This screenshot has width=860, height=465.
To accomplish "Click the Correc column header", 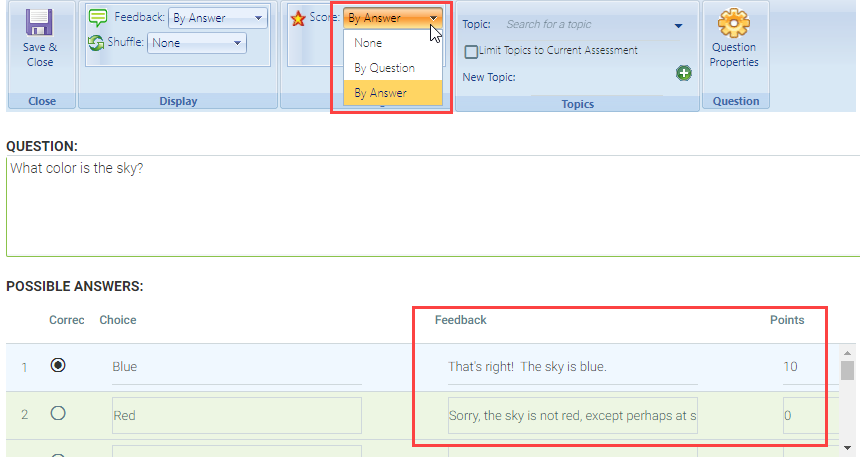I will click(67, 320).
